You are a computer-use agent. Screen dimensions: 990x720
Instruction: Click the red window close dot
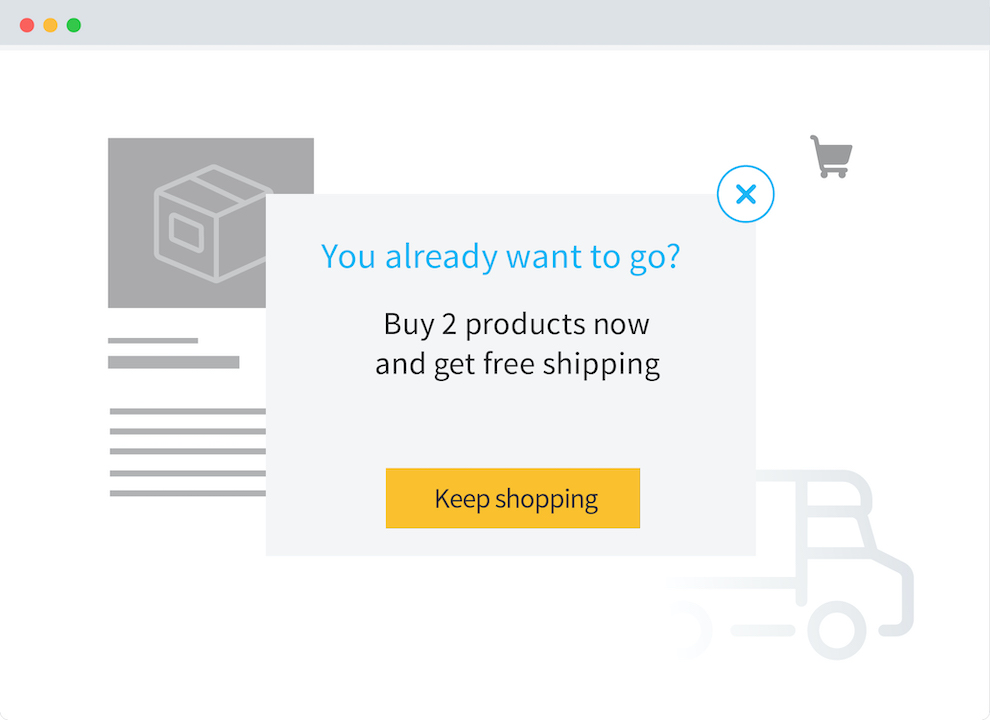pyautogui.click(x=27, y=25)
